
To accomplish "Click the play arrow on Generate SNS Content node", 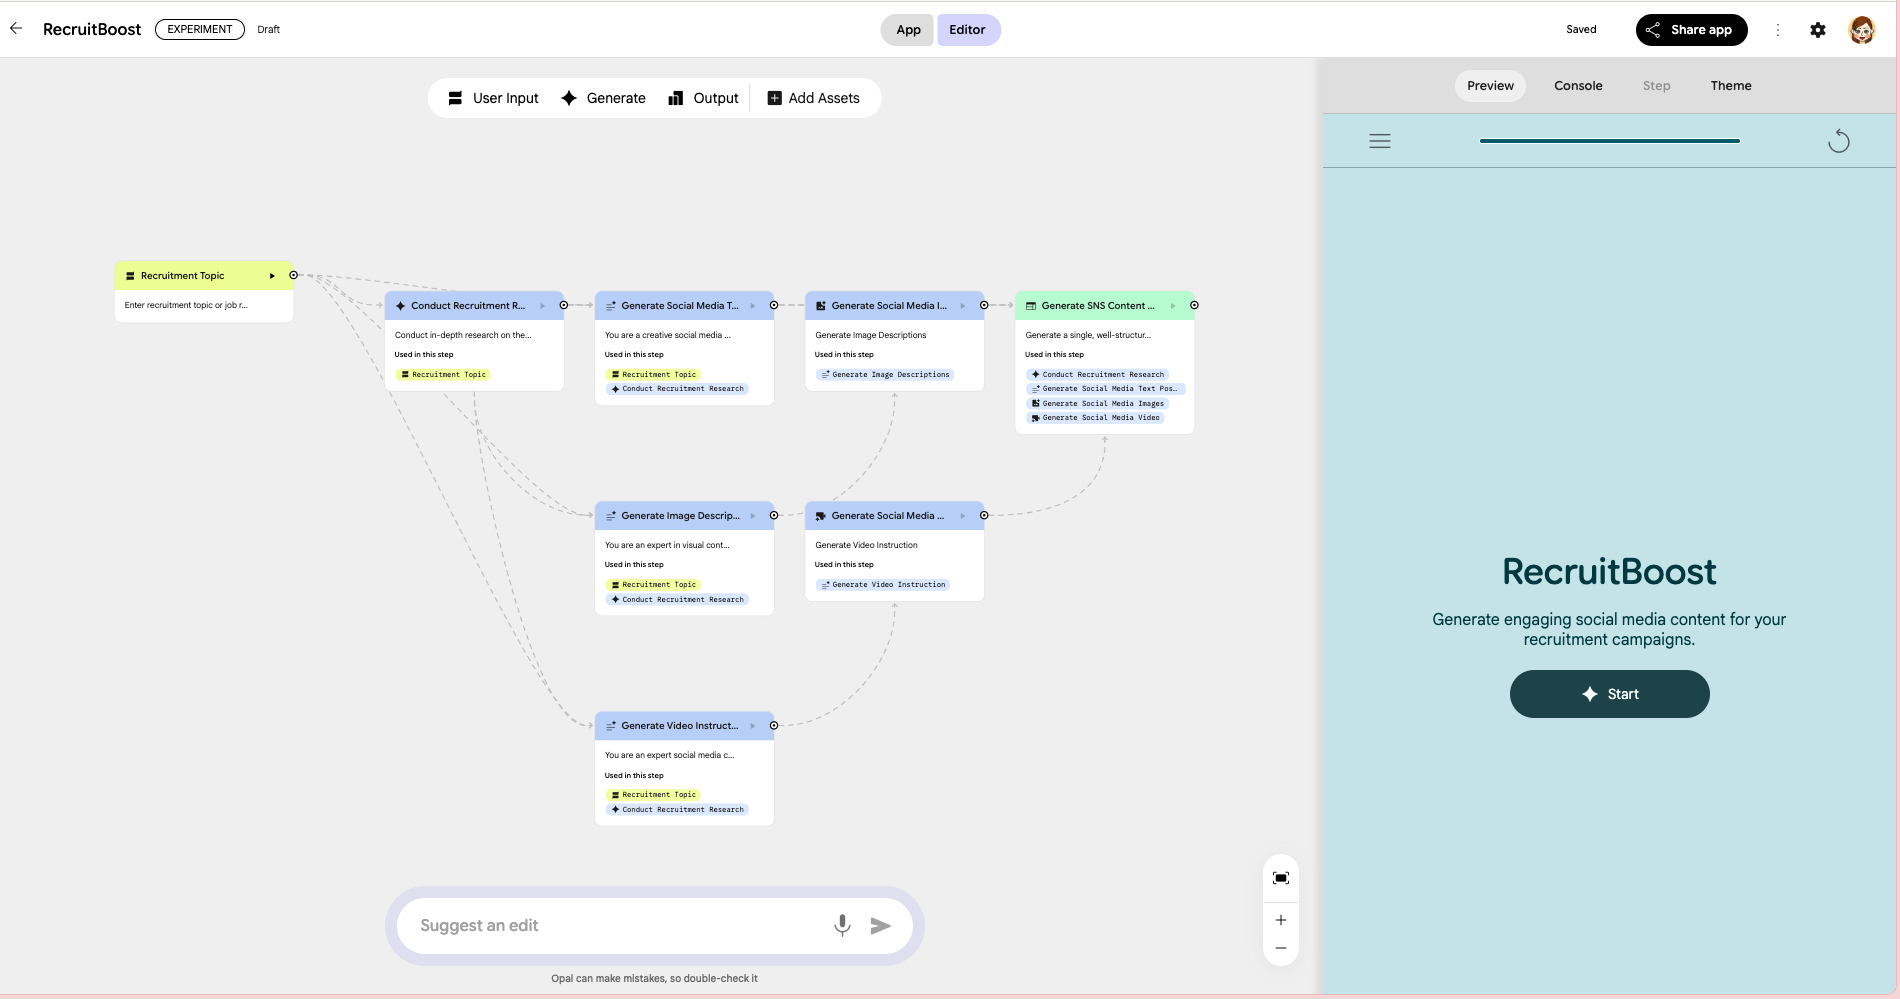I will tap(1173, 306).
